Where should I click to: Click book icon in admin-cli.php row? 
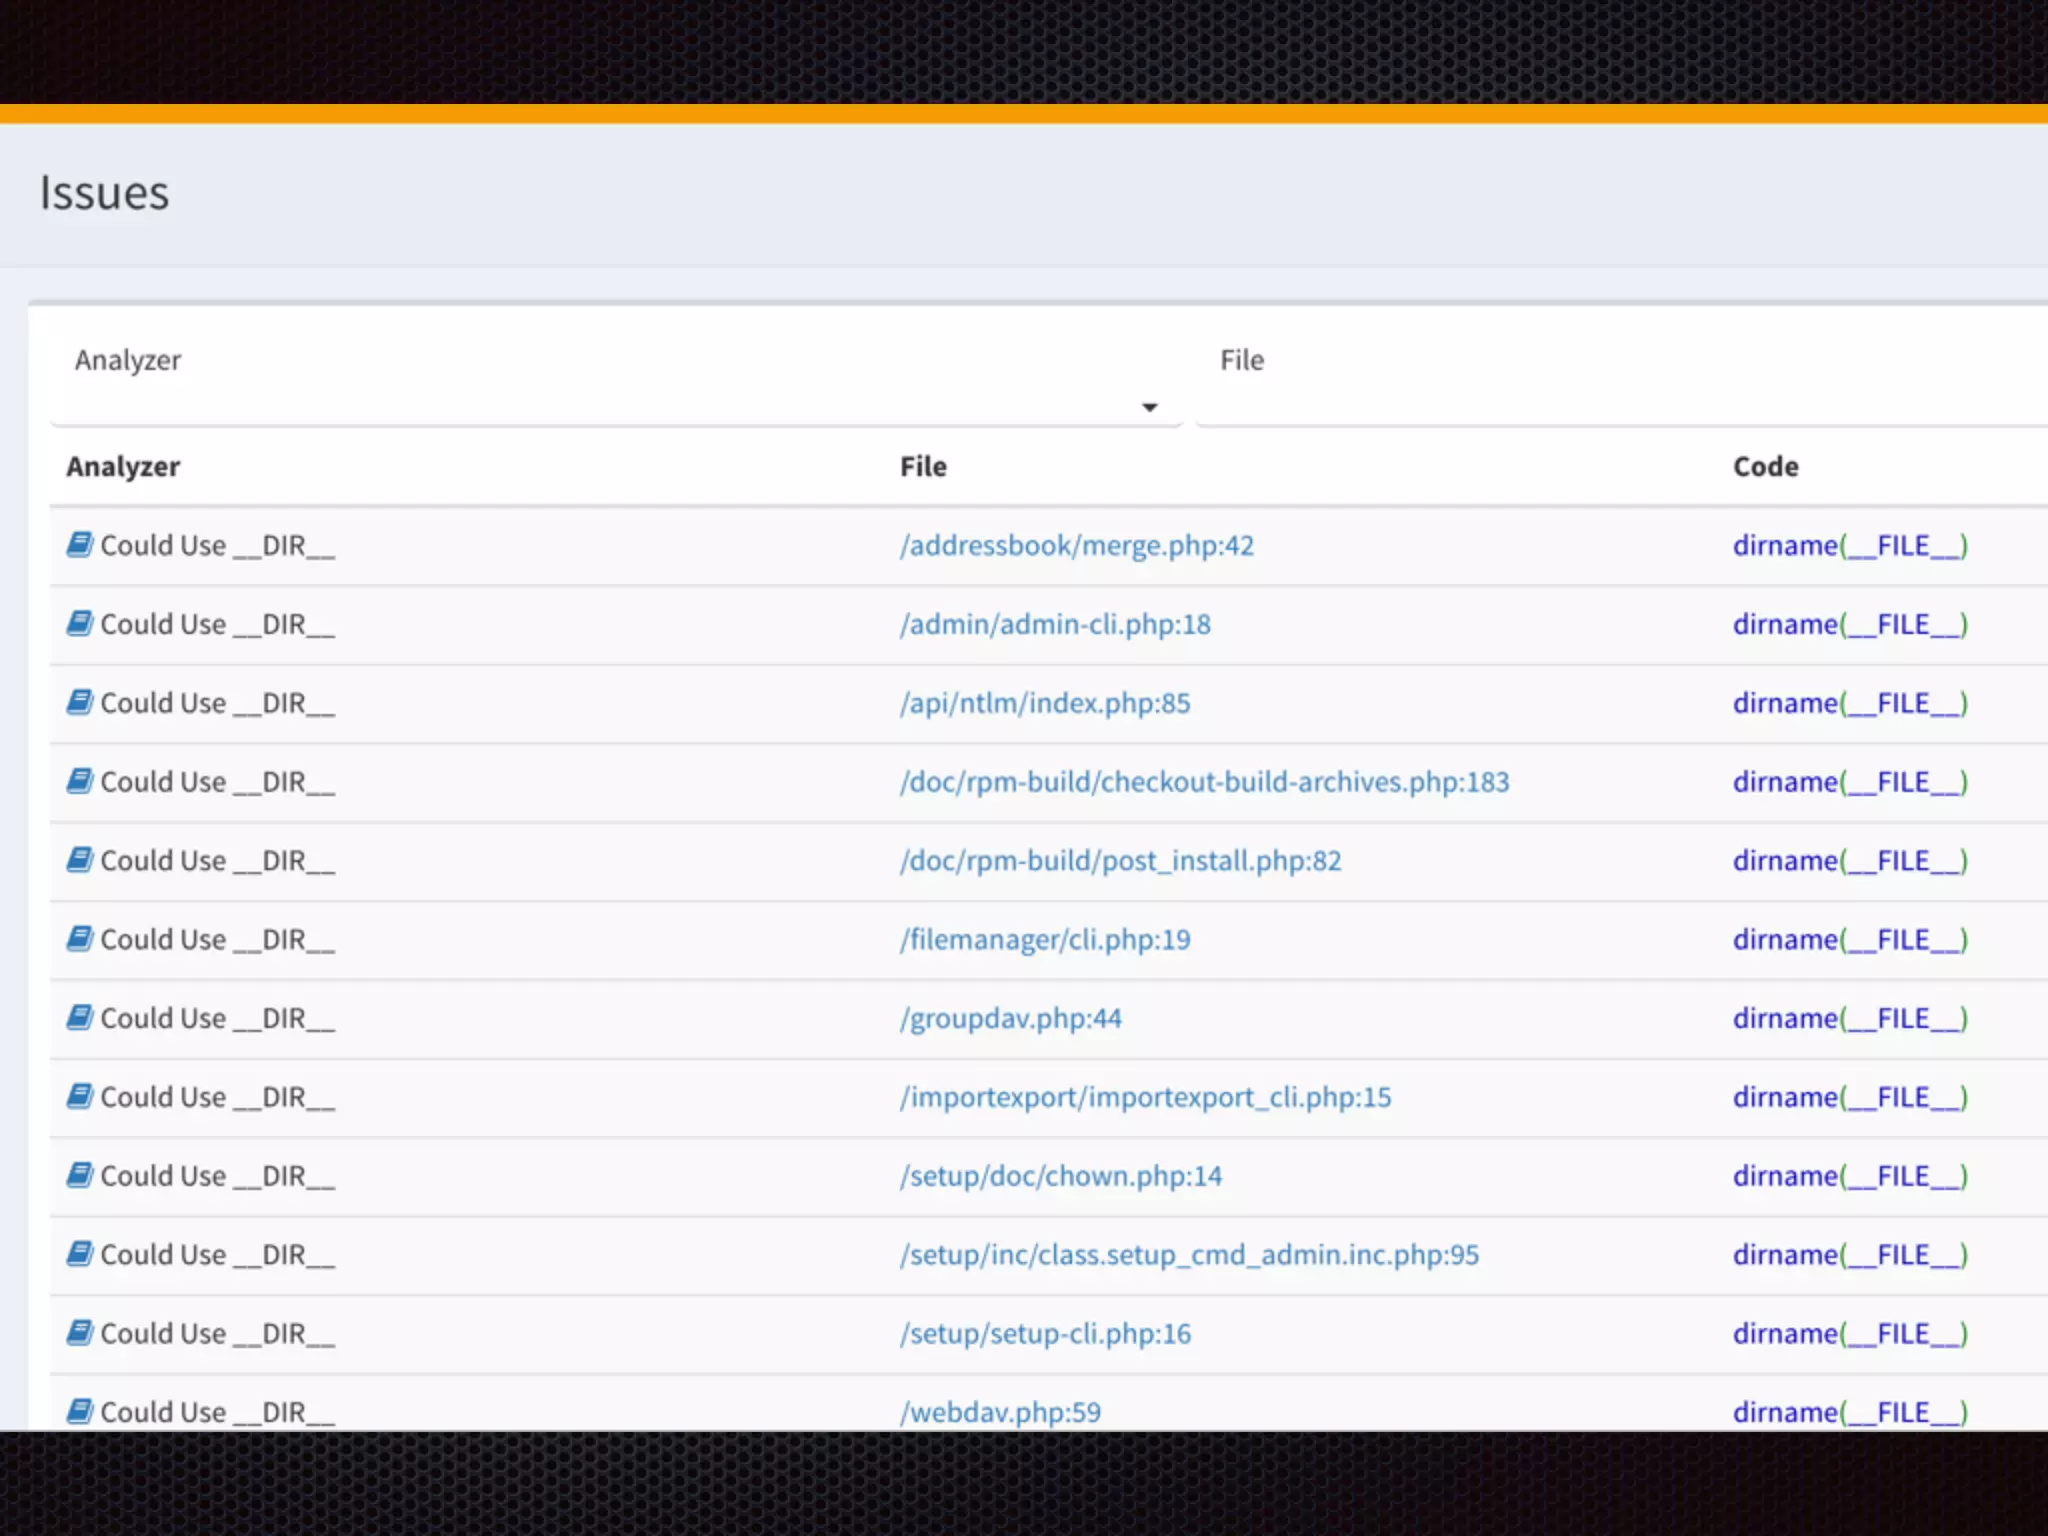point(80,624)
